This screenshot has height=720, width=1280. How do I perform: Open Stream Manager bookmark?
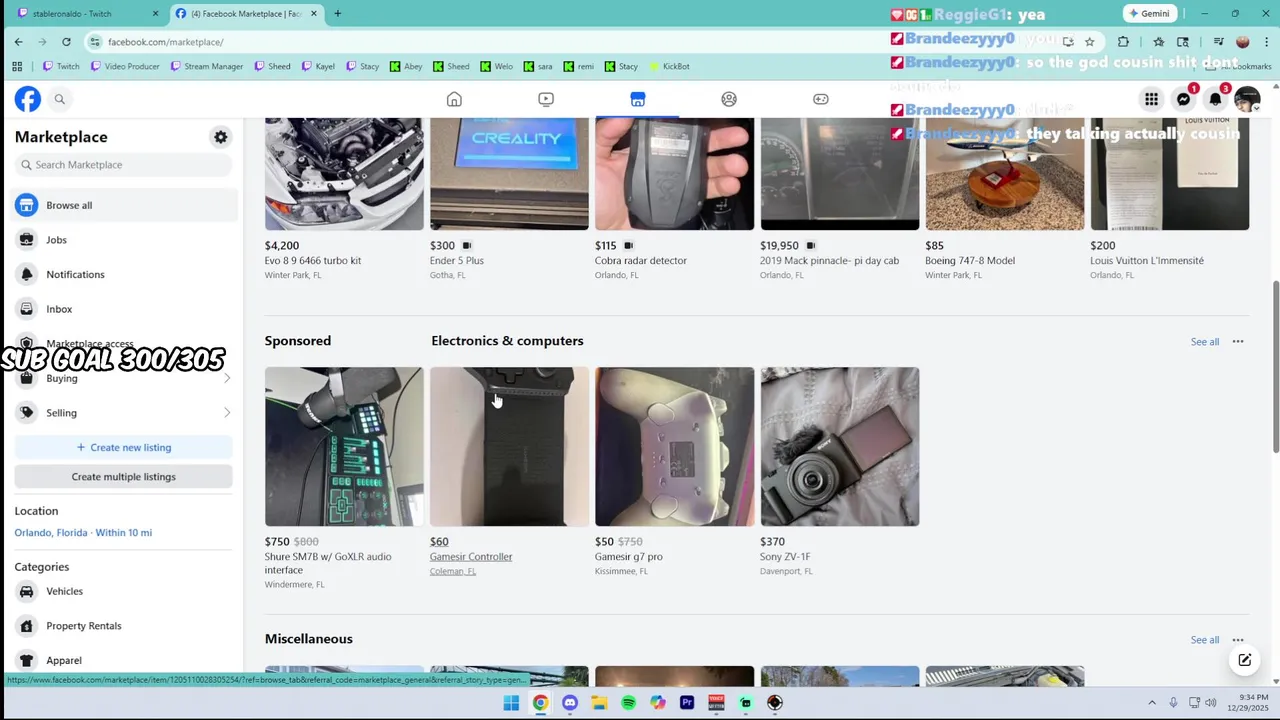click(x=207, y=66)
